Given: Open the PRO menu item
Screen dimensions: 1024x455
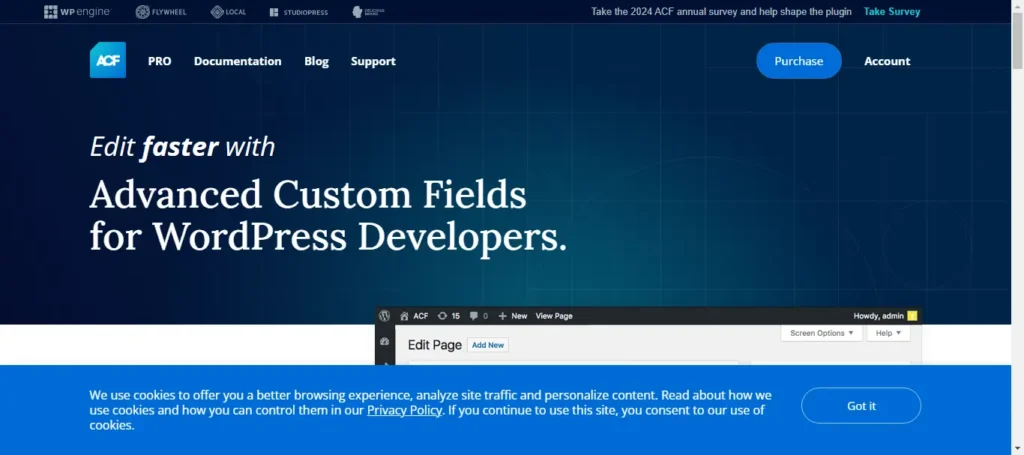Looking at the screenshot, I should [x=159, y=61].
